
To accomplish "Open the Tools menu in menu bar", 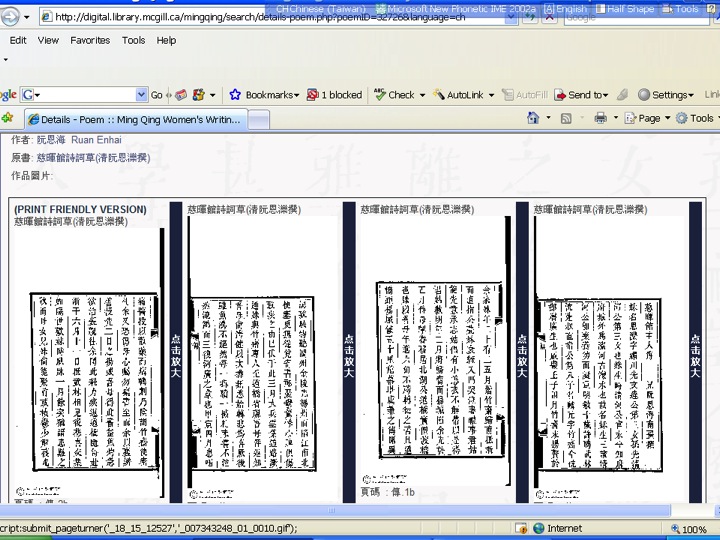I will (x=134, y=40).
